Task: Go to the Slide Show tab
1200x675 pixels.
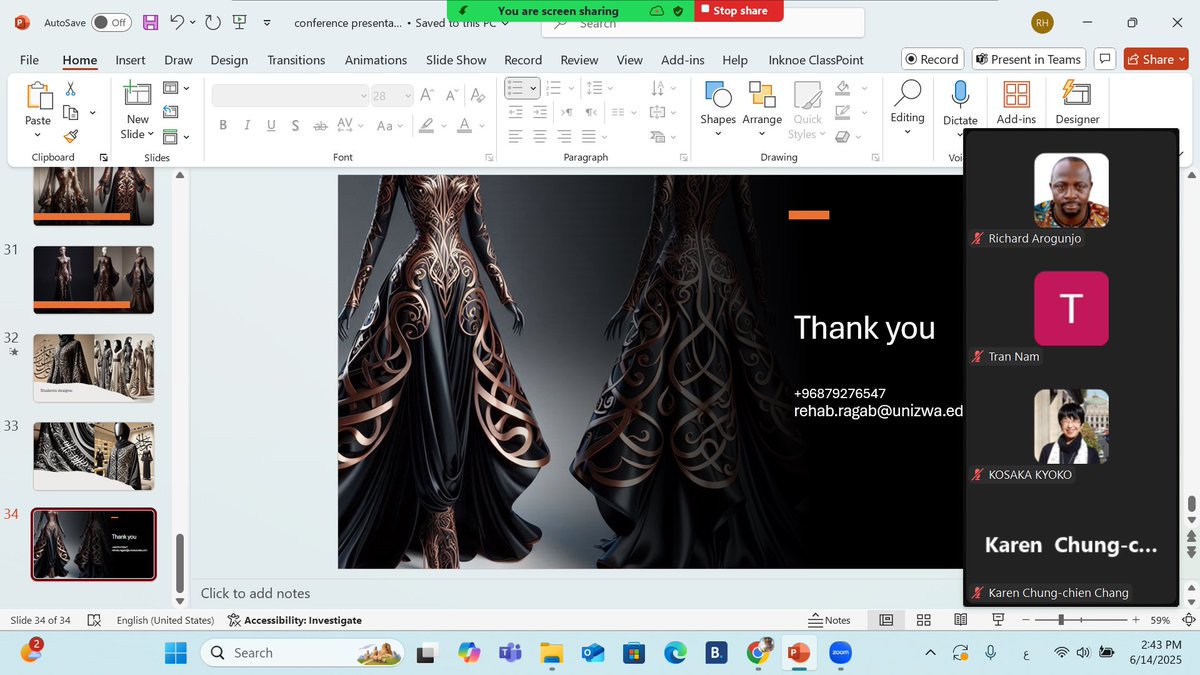Action: (456, 60)
